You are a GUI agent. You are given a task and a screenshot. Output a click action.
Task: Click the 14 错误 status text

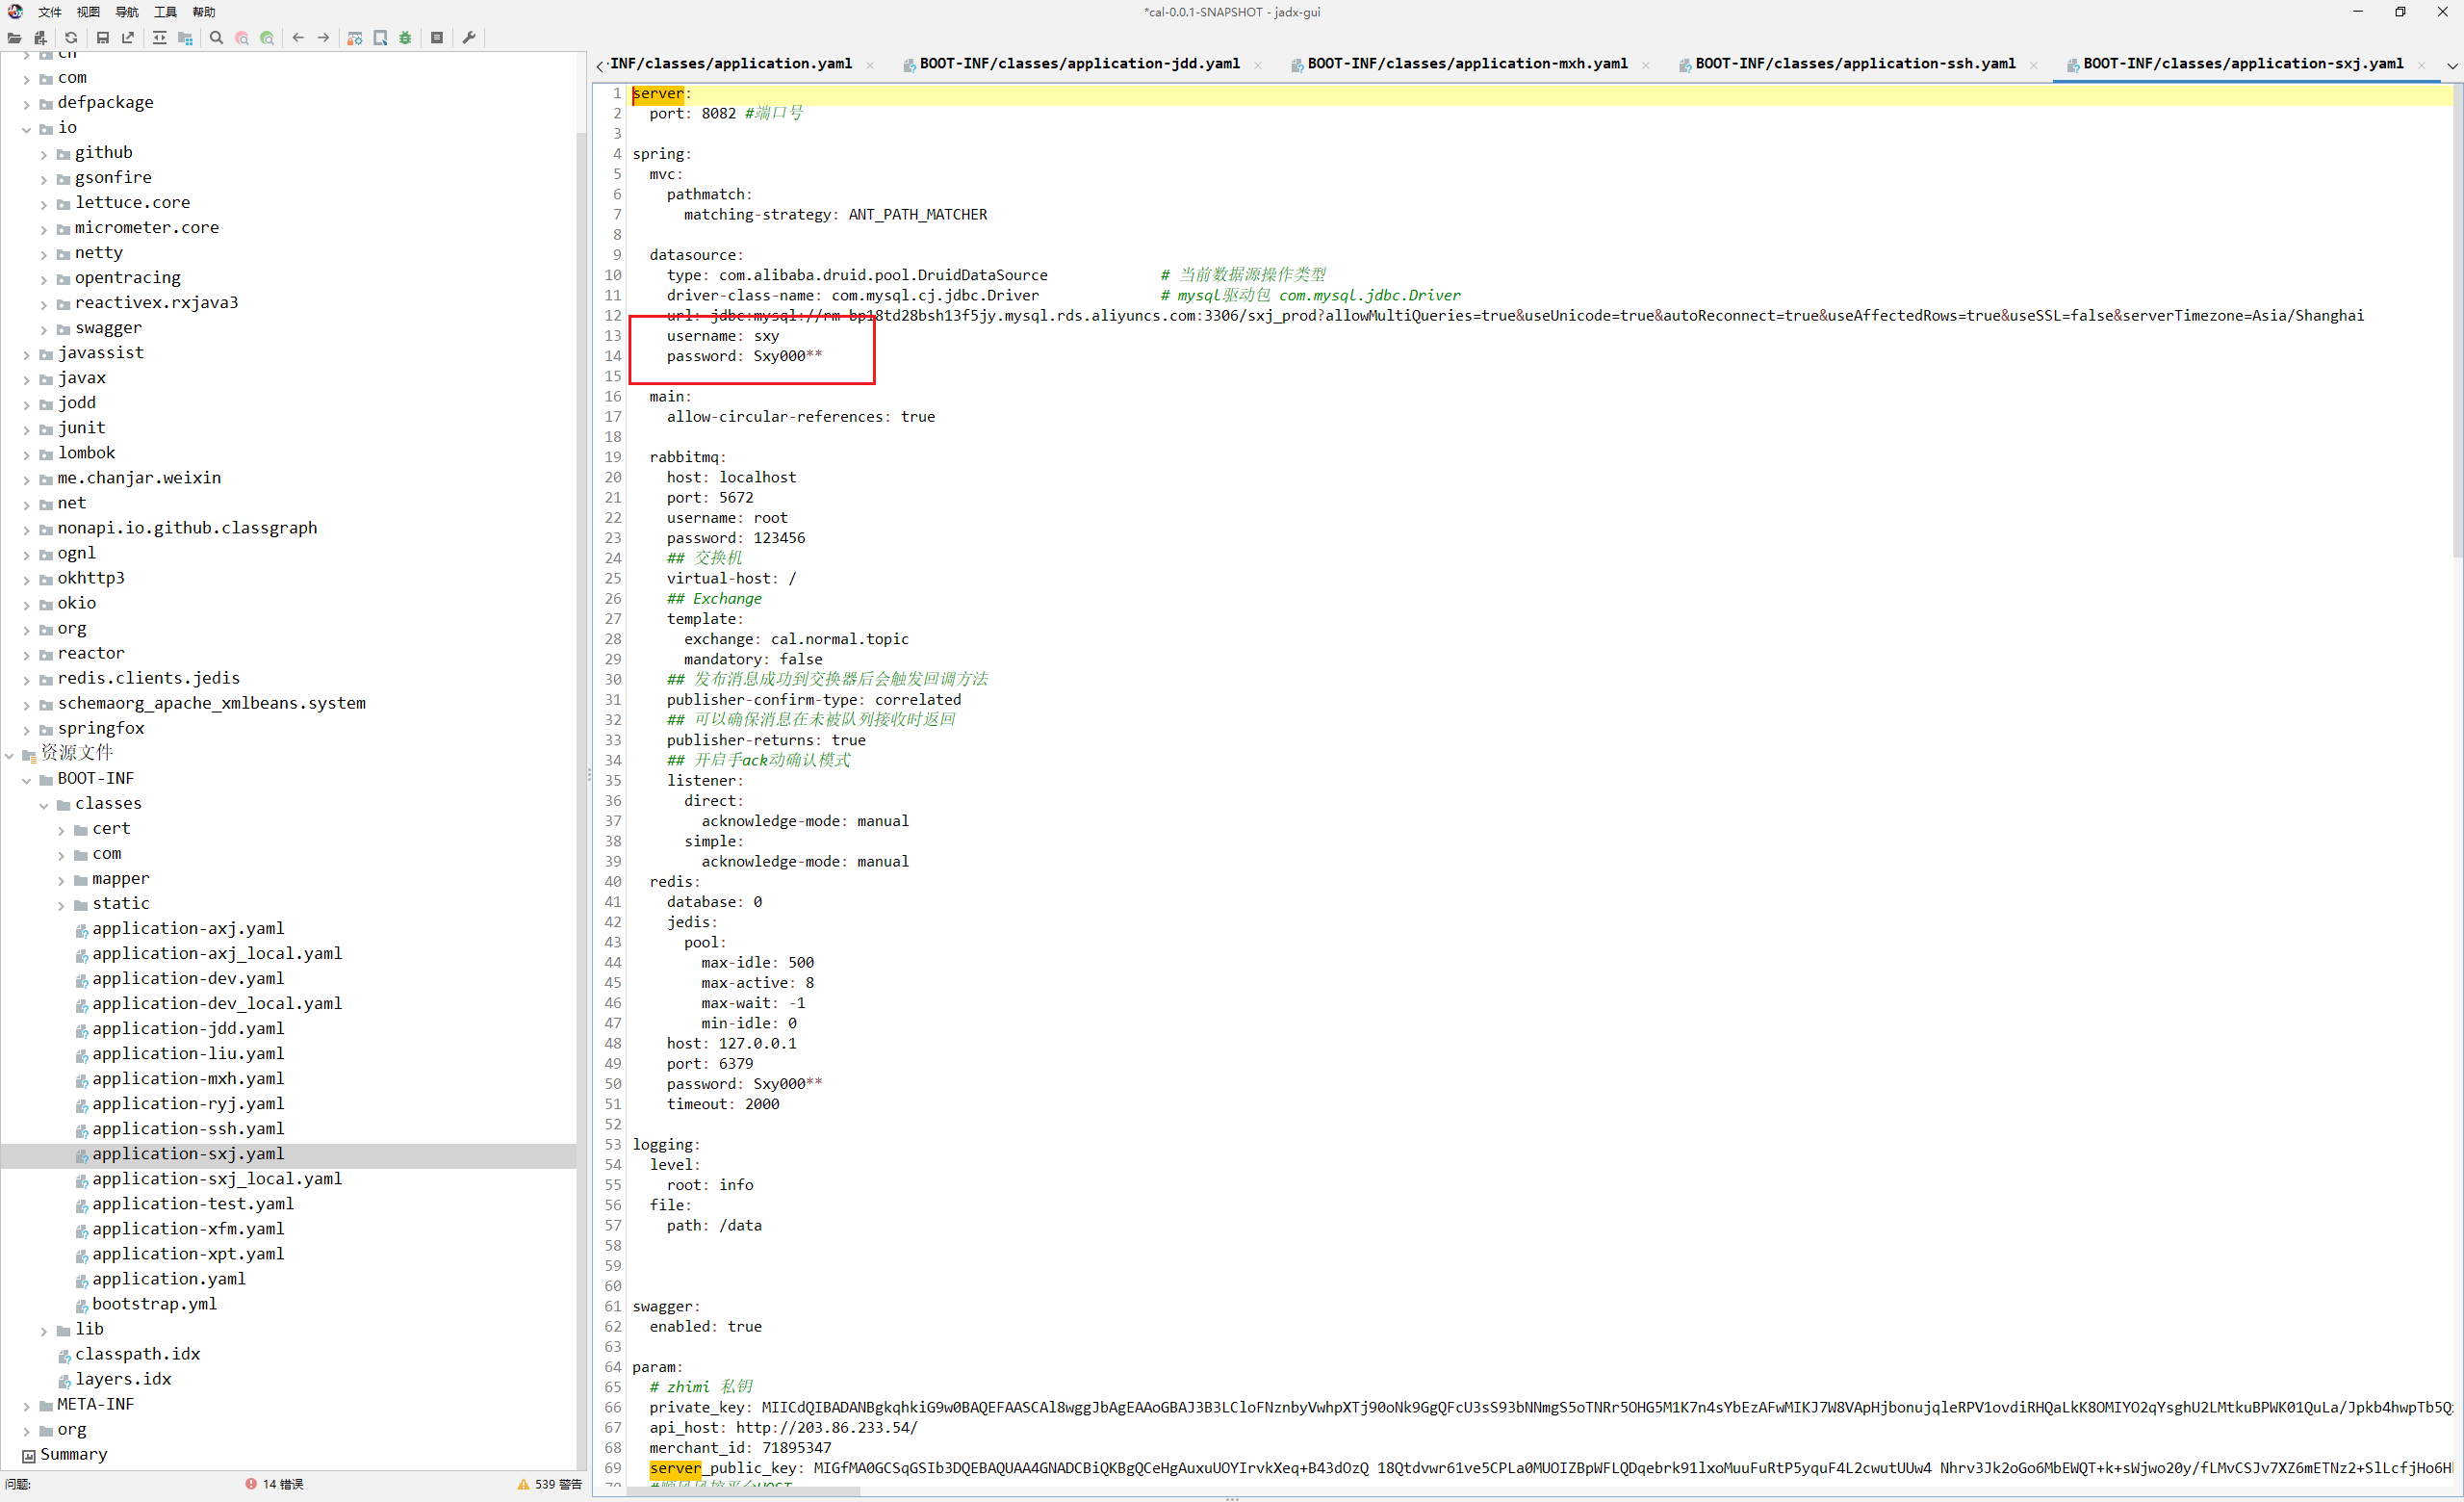point(283,1484)
